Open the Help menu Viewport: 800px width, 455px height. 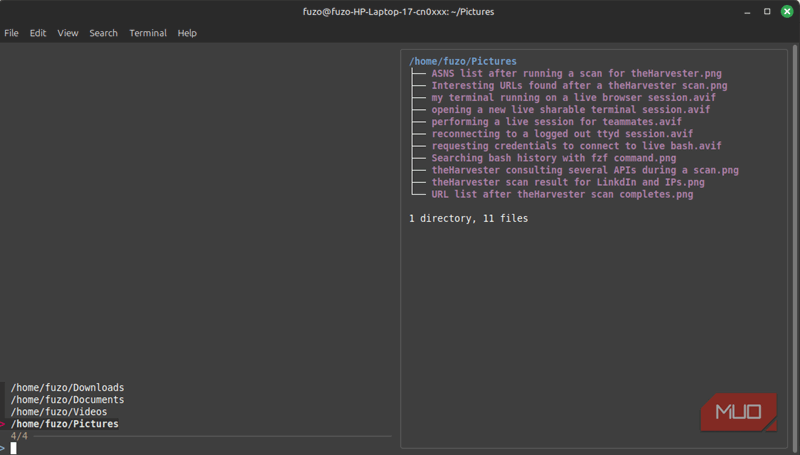click(187, 33)
